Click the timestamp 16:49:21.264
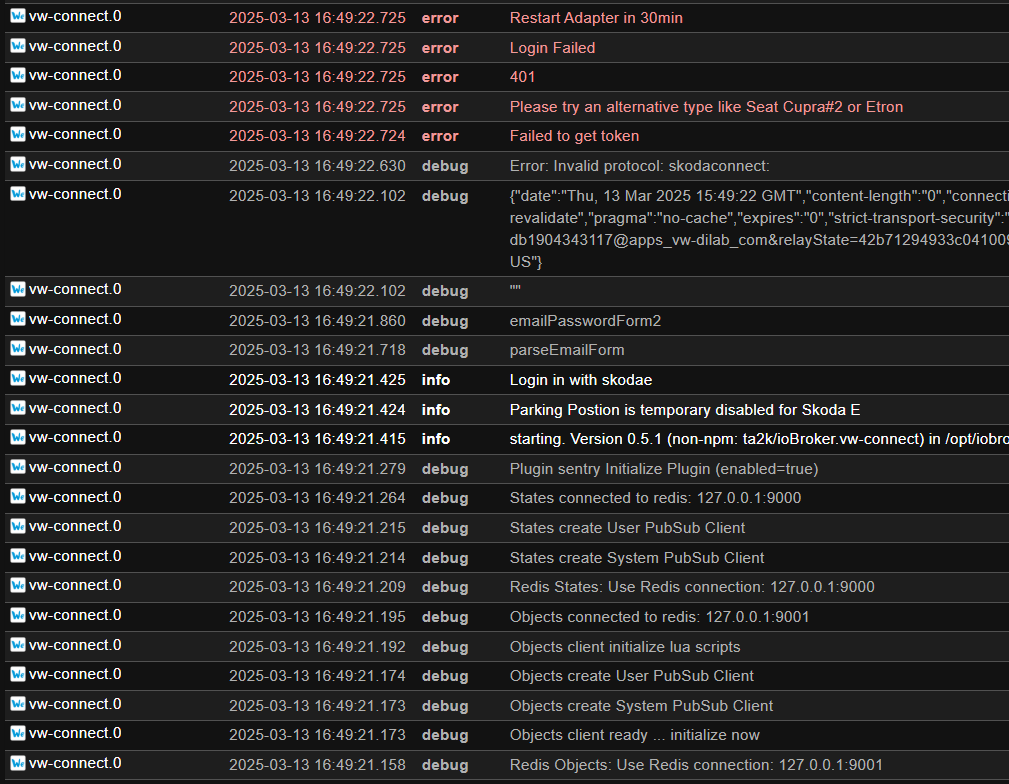1009x784 pixels. [x=317, y=498]
